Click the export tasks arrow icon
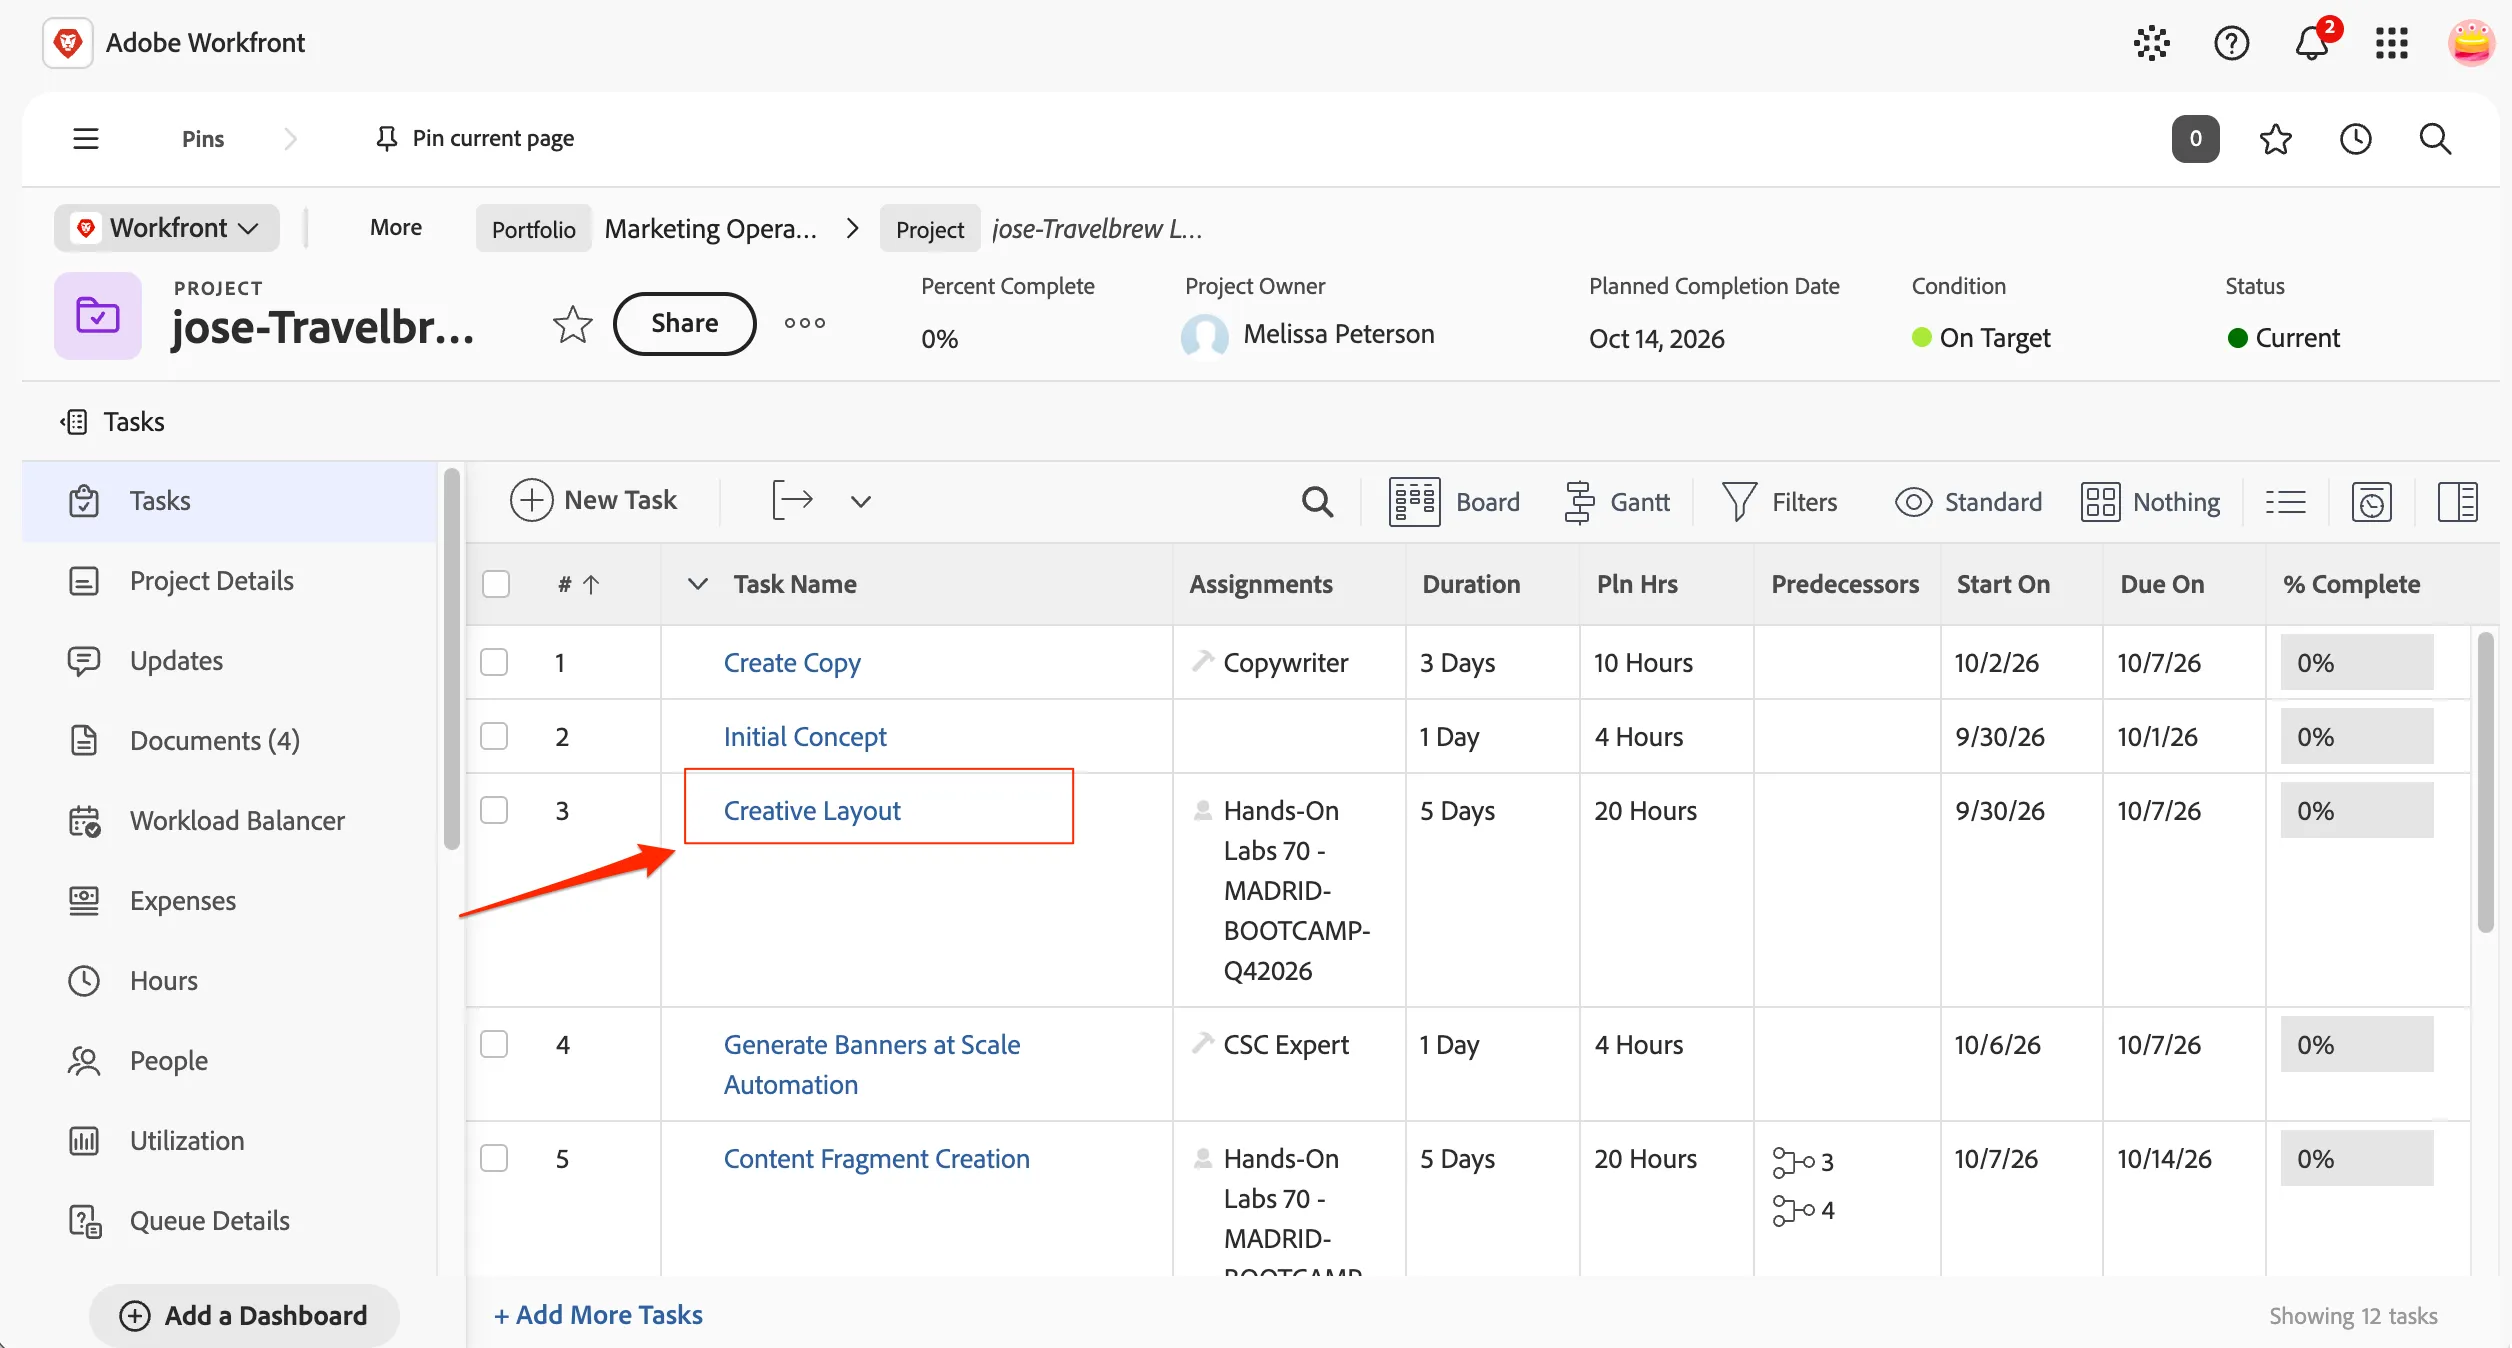This screenshot has height=1348, width=2512. click(x=792, y=500)
